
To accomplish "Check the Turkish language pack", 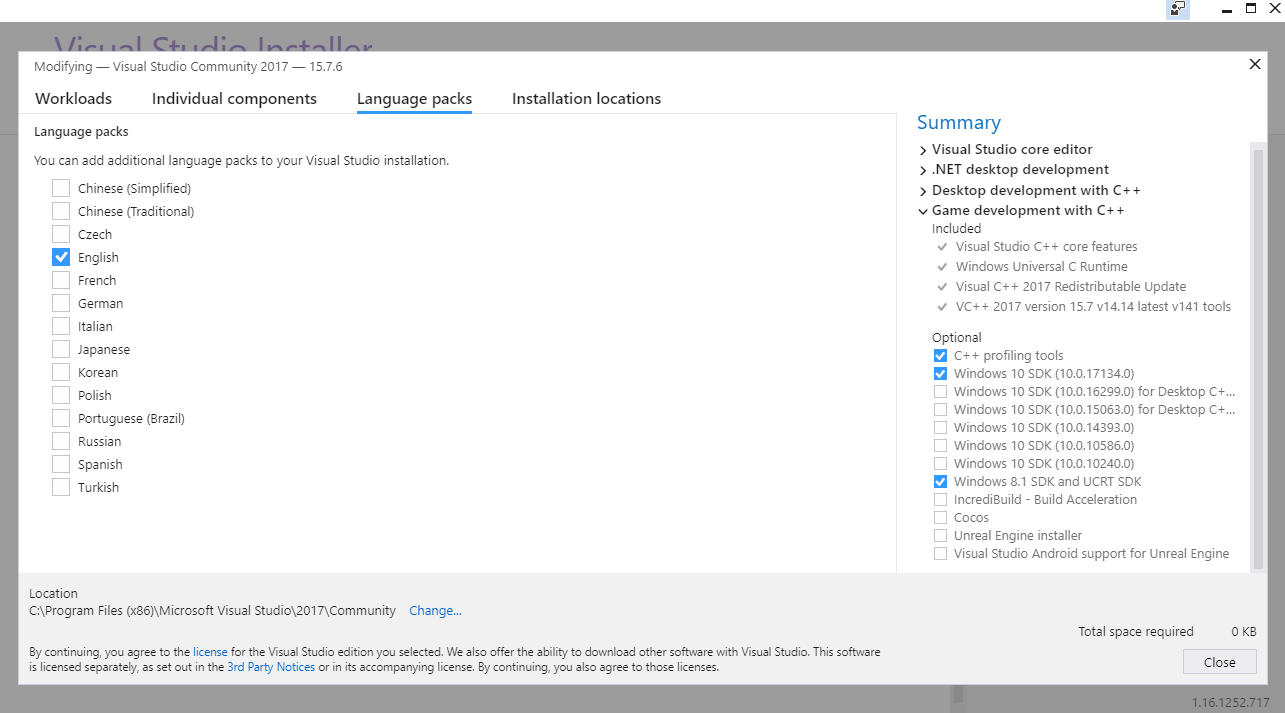I will pyautogui.click(x=61, y=487).
